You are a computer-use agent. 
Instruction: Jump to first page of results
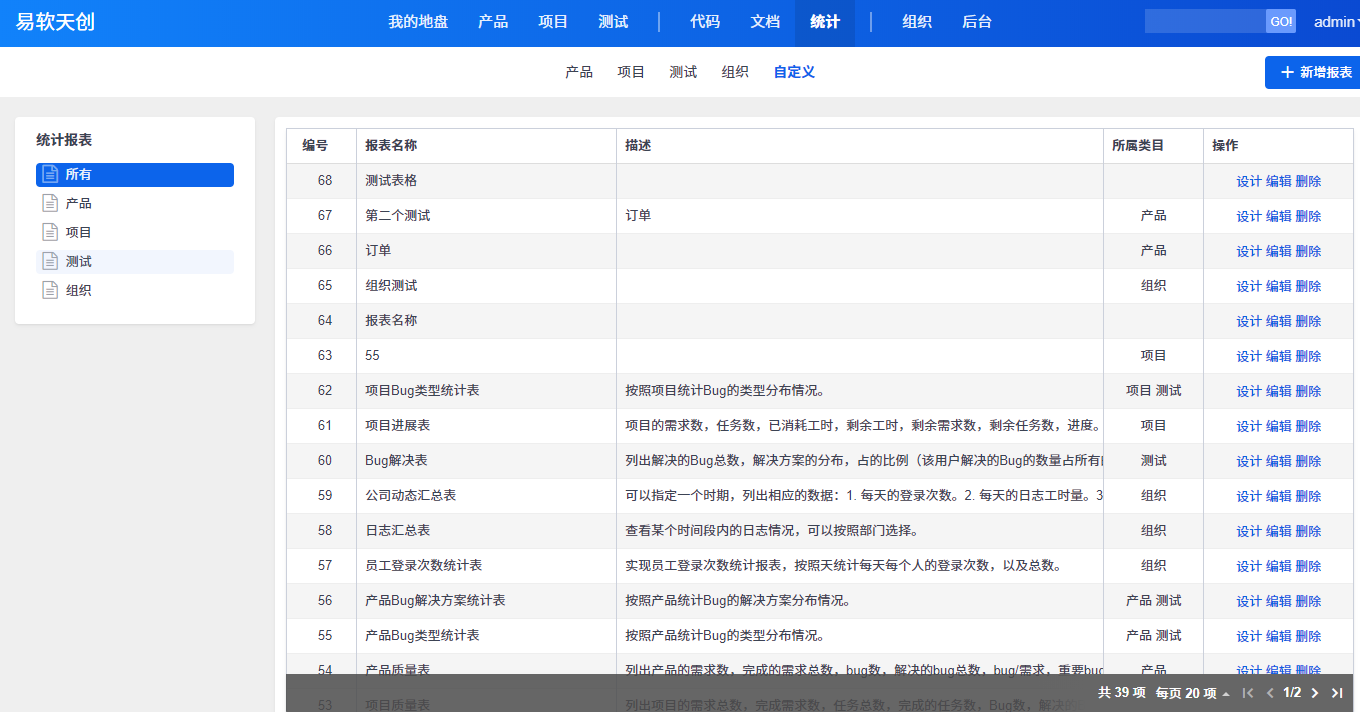pyautogui.click(x=1247, y=693)
